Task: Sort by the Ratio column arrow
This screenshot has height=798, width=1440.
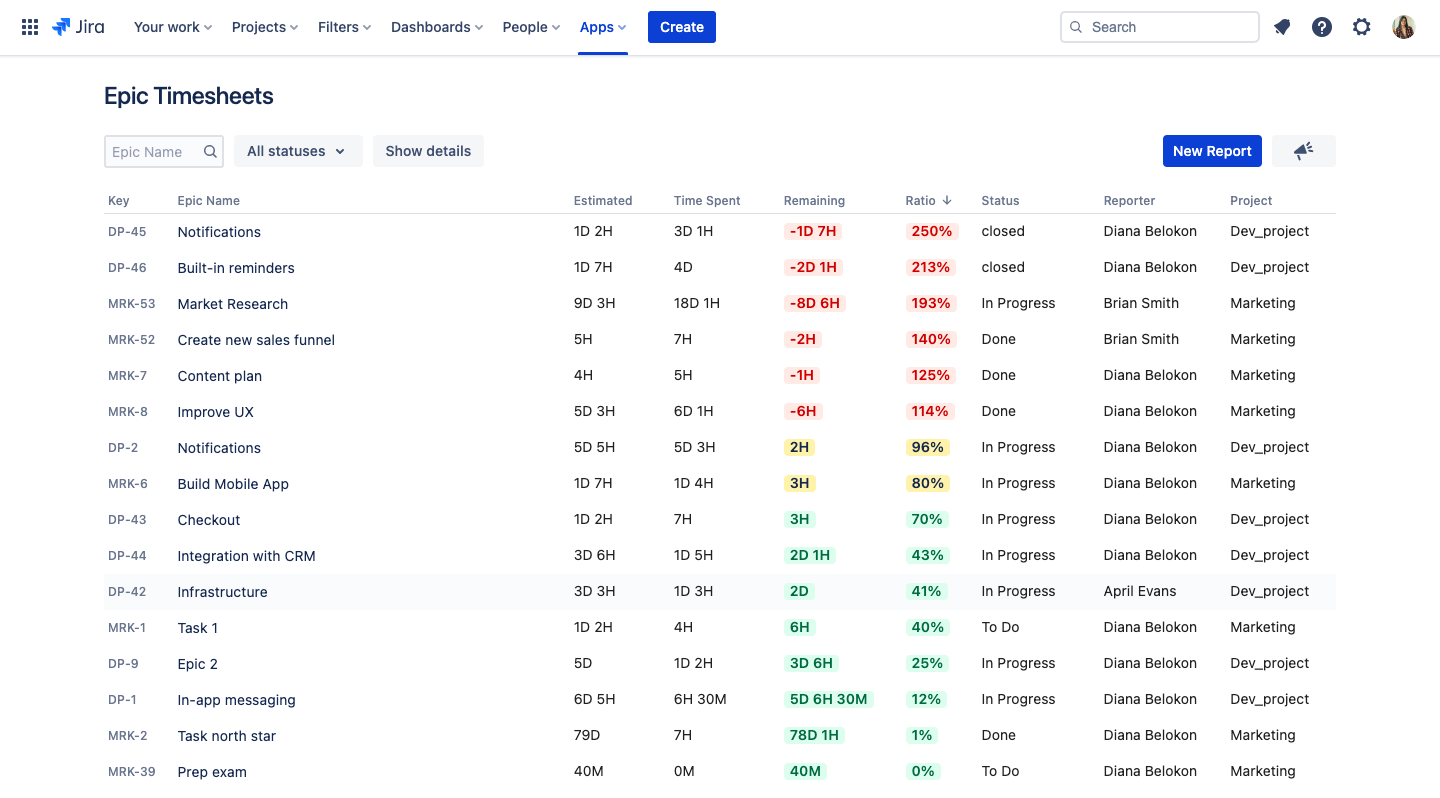Action: click(x=947, y=201)
